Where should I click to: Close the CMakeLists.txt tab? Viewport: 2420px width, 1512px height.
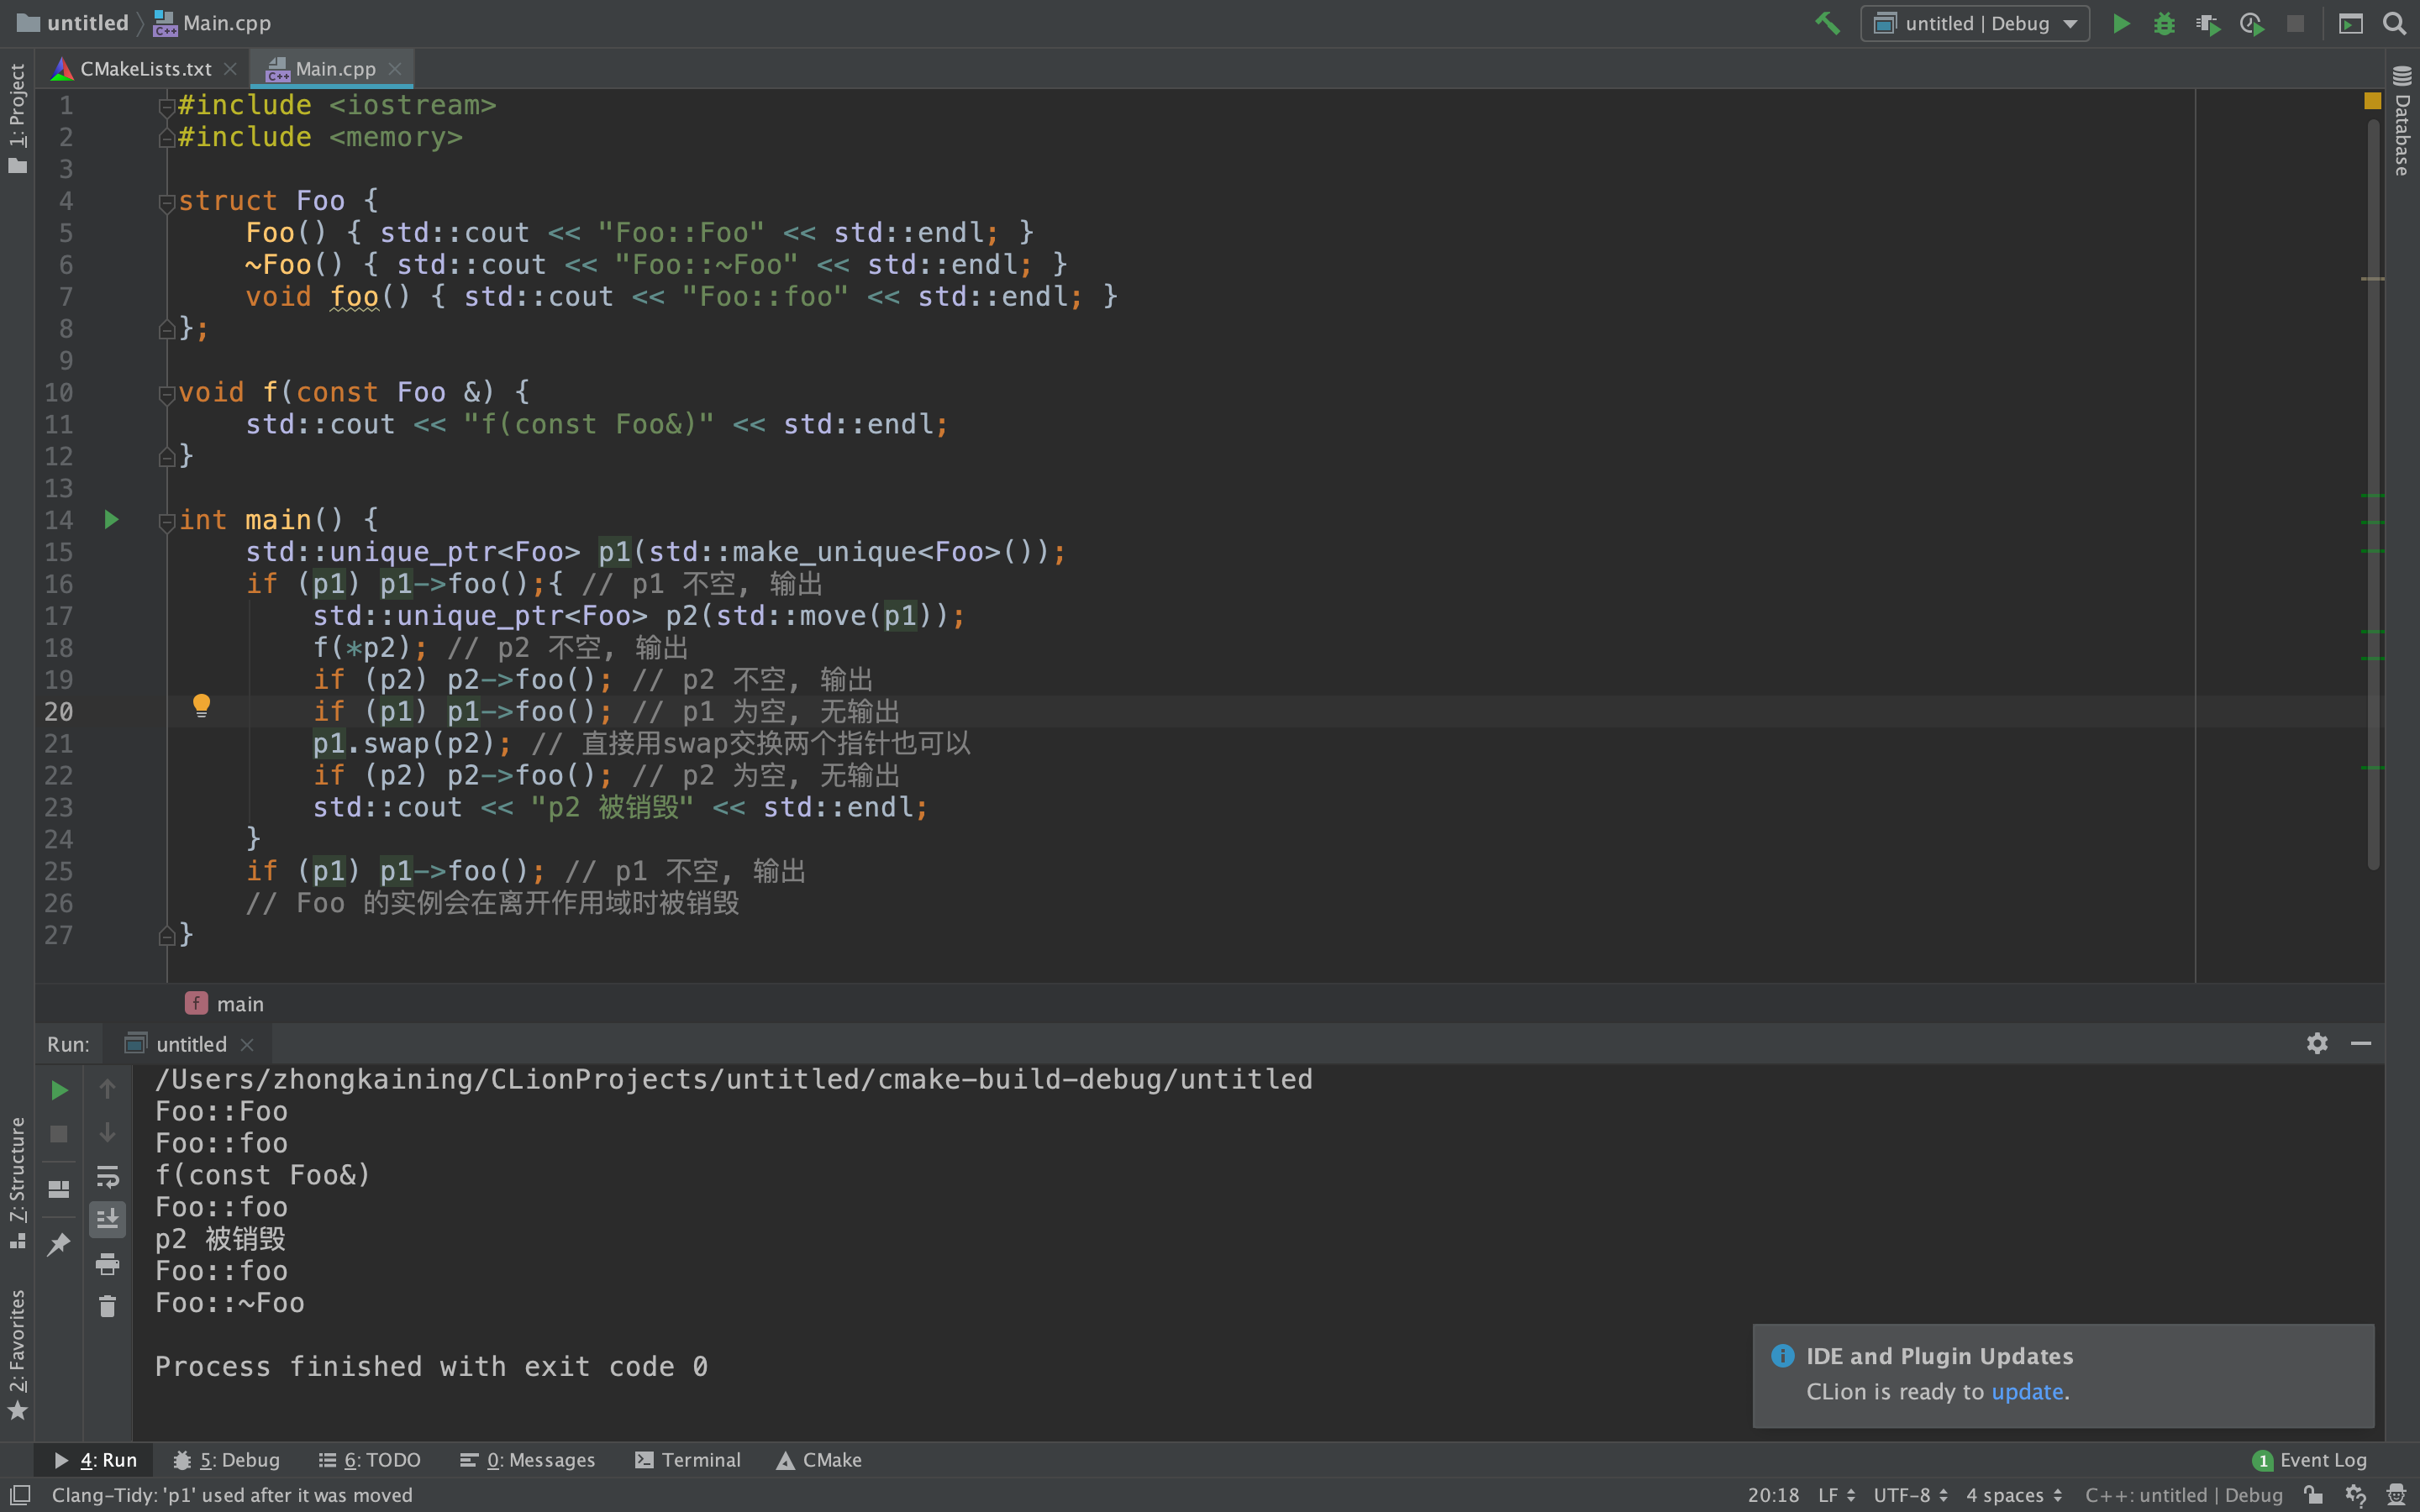tap(231, 68)
